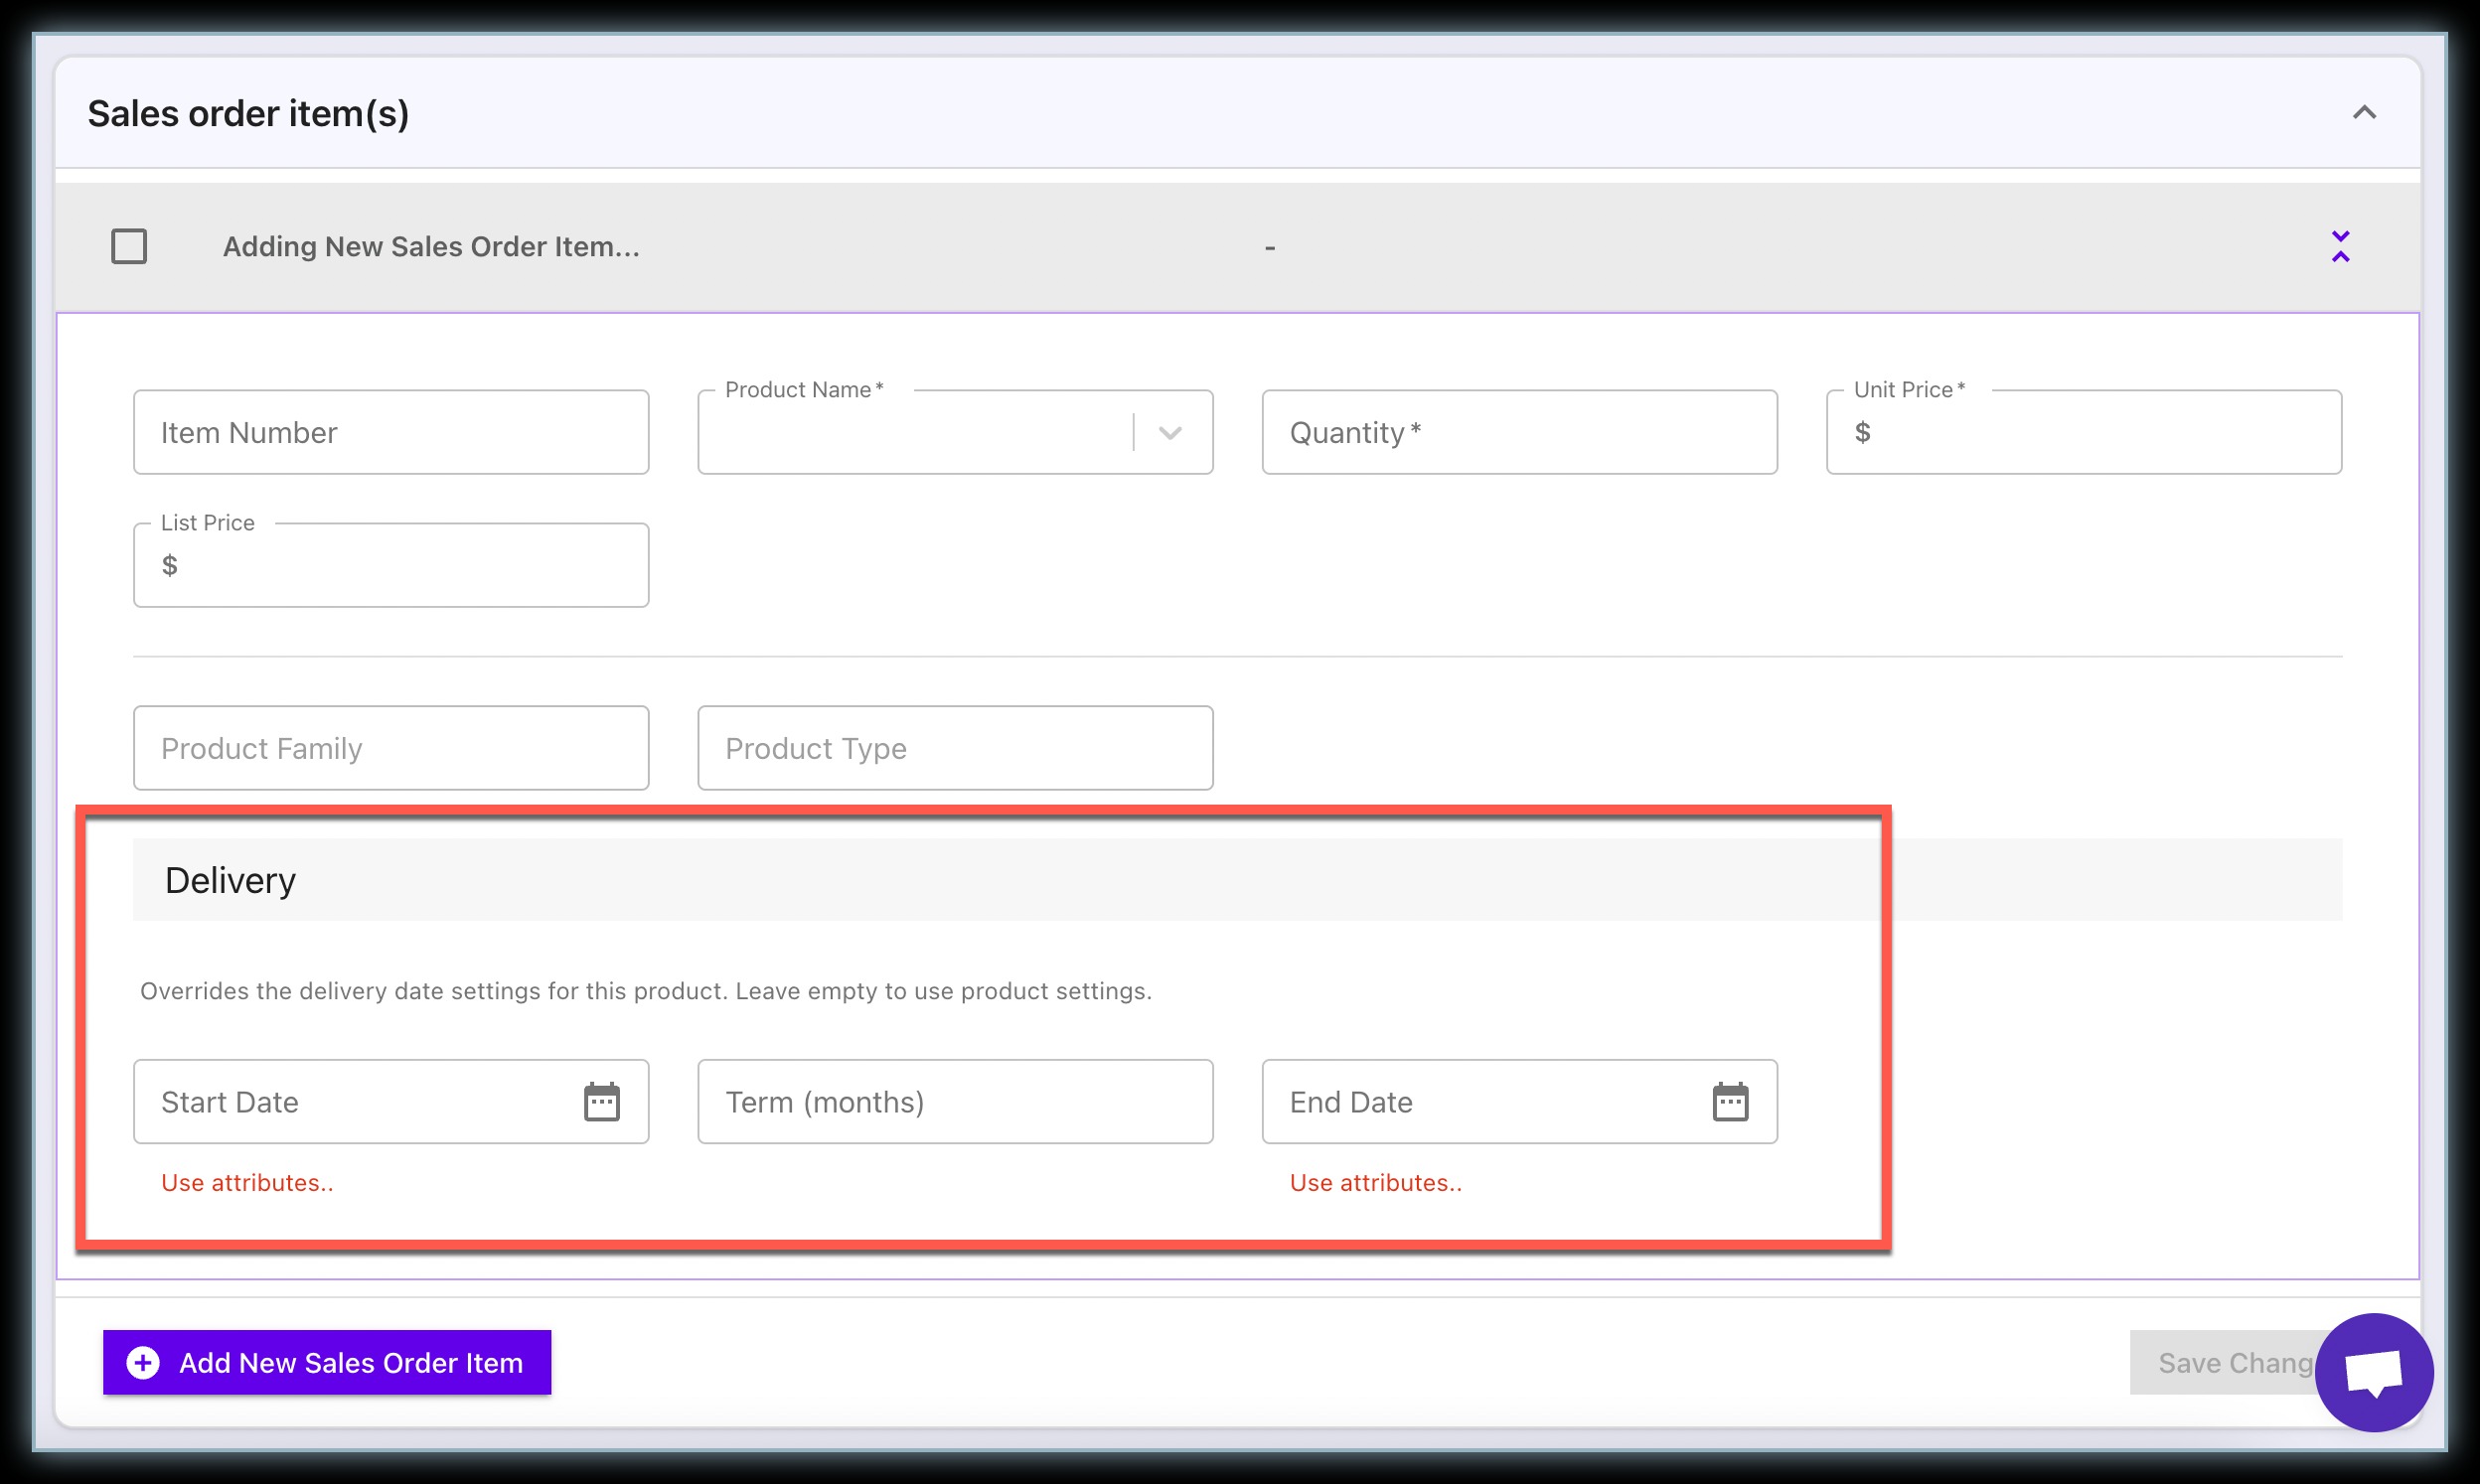Viewport: 2480px width, 1484px height.
Task: Click the Sales order item(s) heading
Action: (248, 114)
